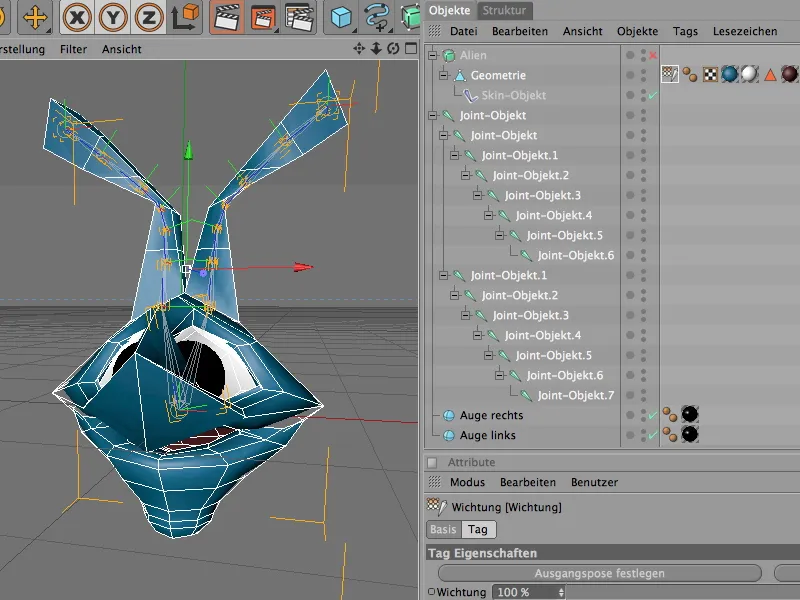The width and height of the screenshot is (800, 600).
Task: Select the weight tag on Geometrie
Action: [670, 74]
